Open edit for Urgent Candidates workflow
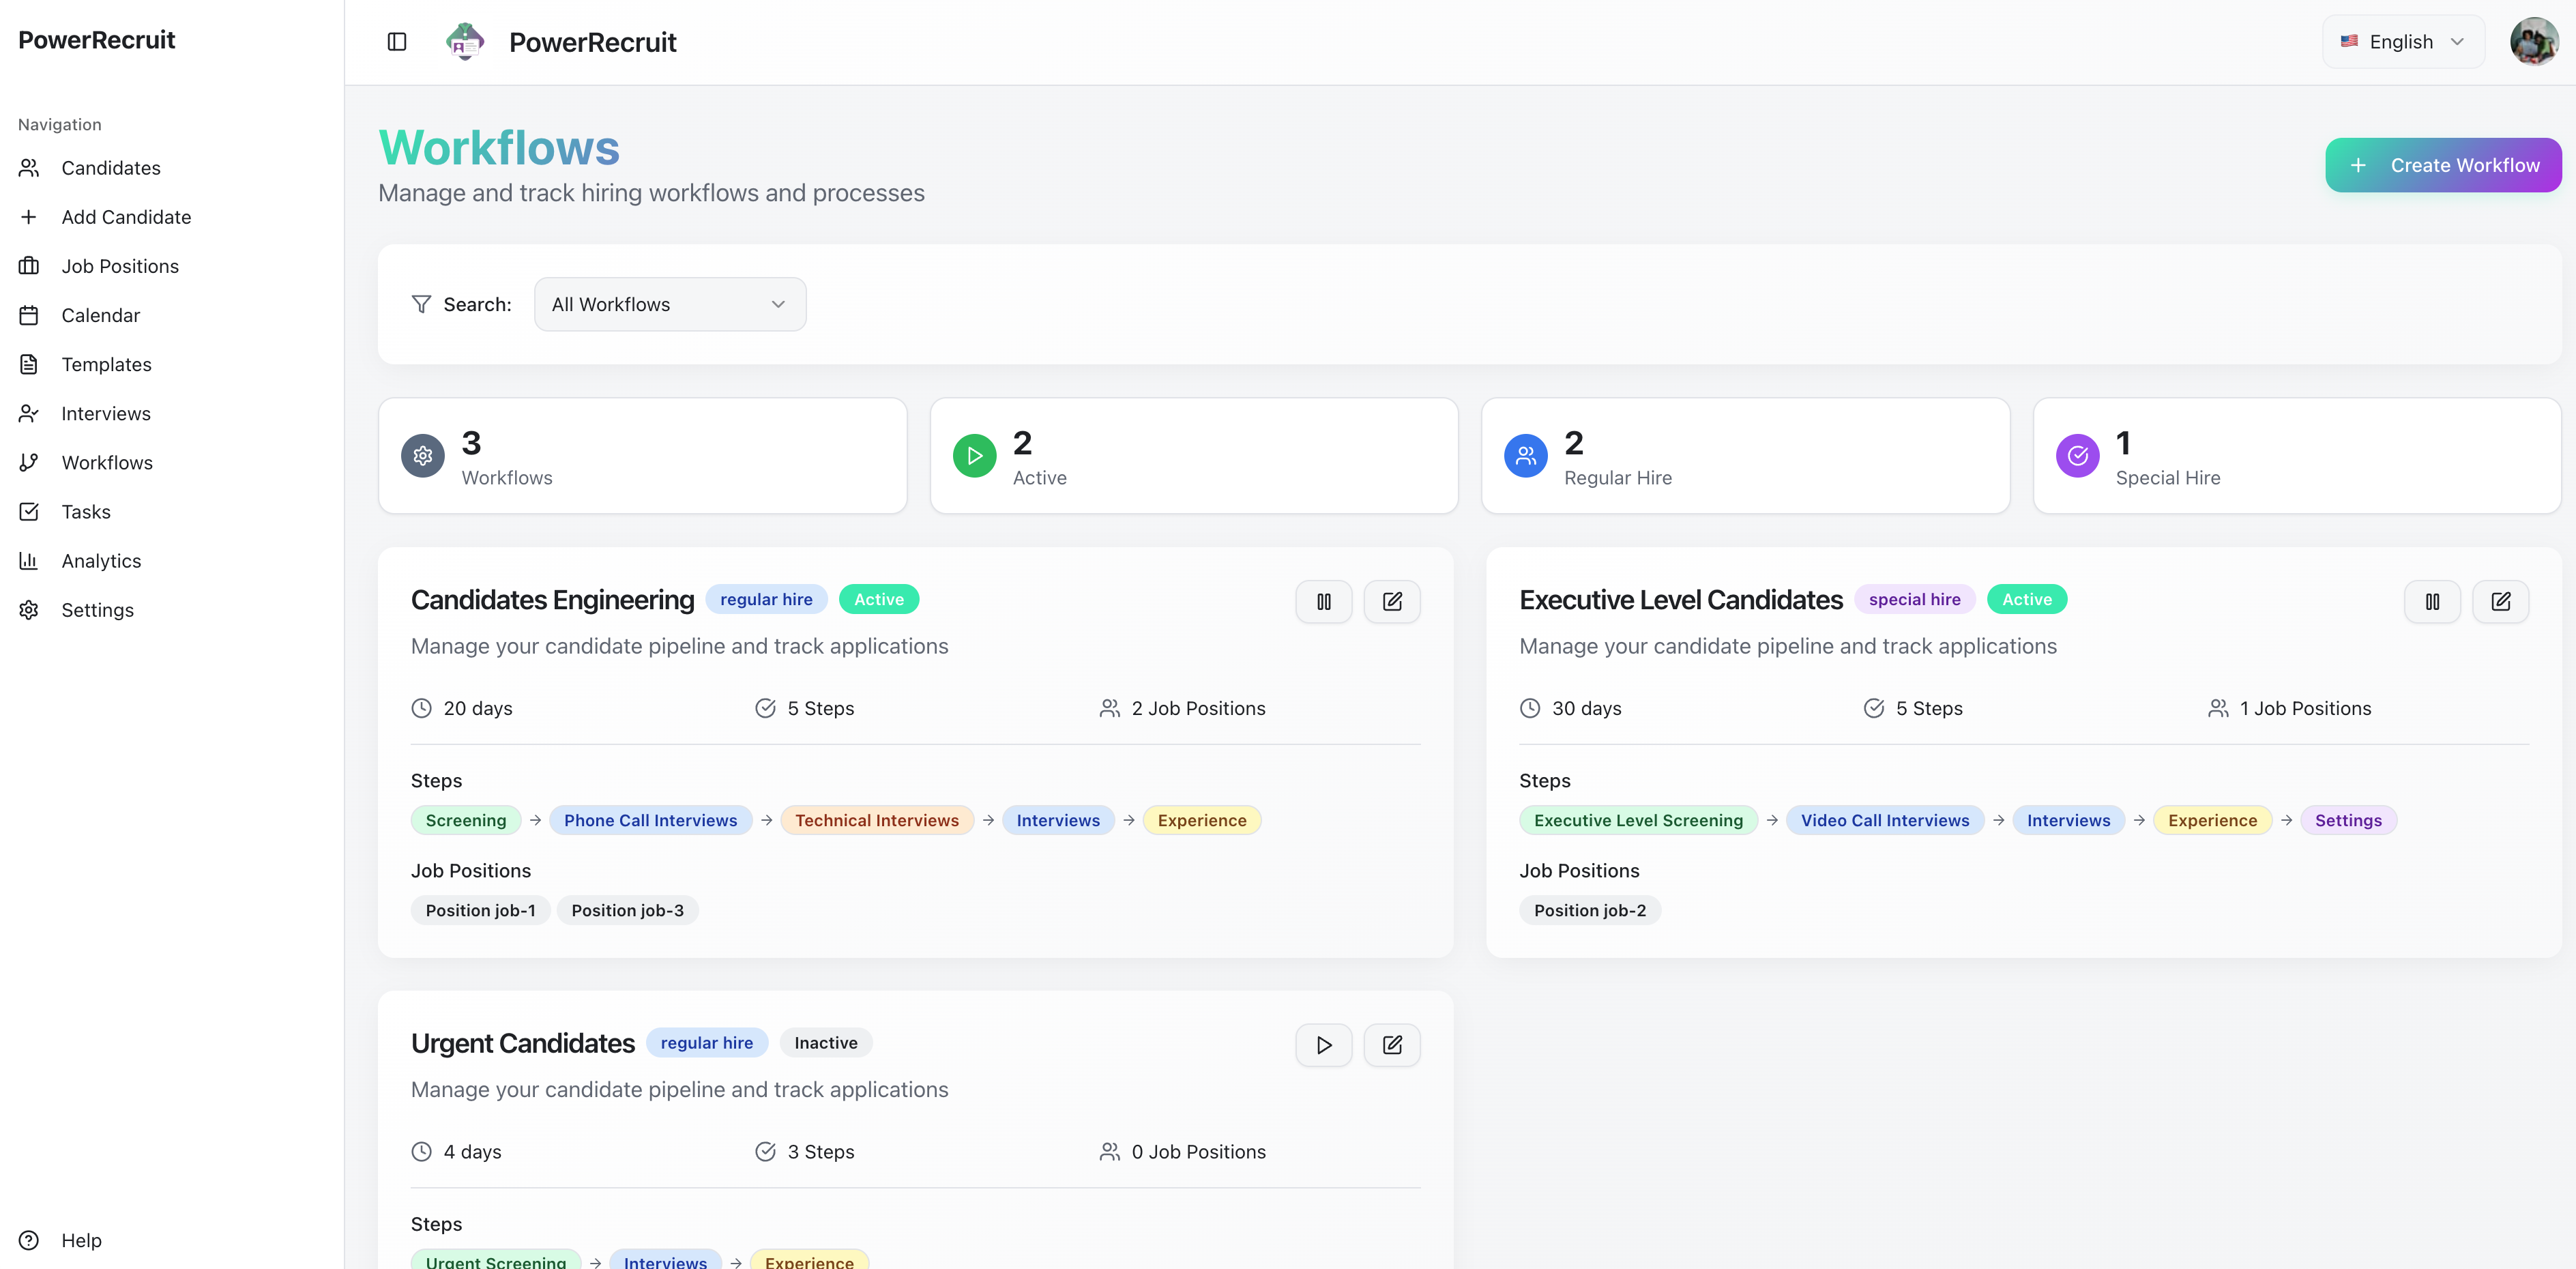The image size is (2576, 1269). 1391,1045
